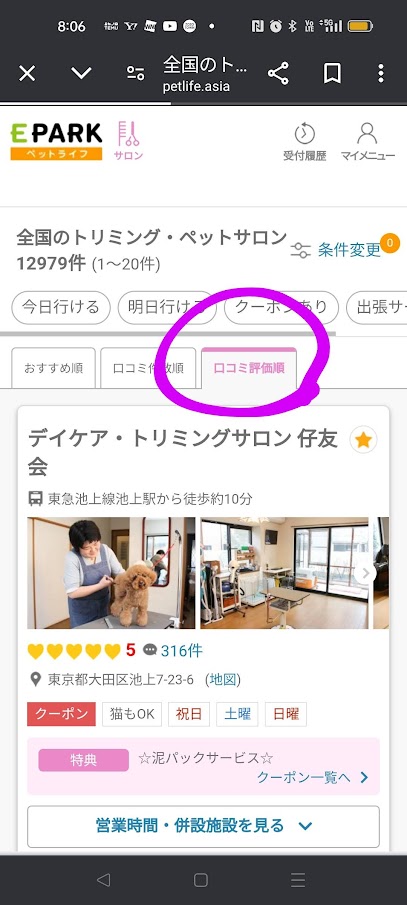The image size is (407, 905).
Task: Switch to the おすすめ順 sort tab
Action: [x=53, y=368]
